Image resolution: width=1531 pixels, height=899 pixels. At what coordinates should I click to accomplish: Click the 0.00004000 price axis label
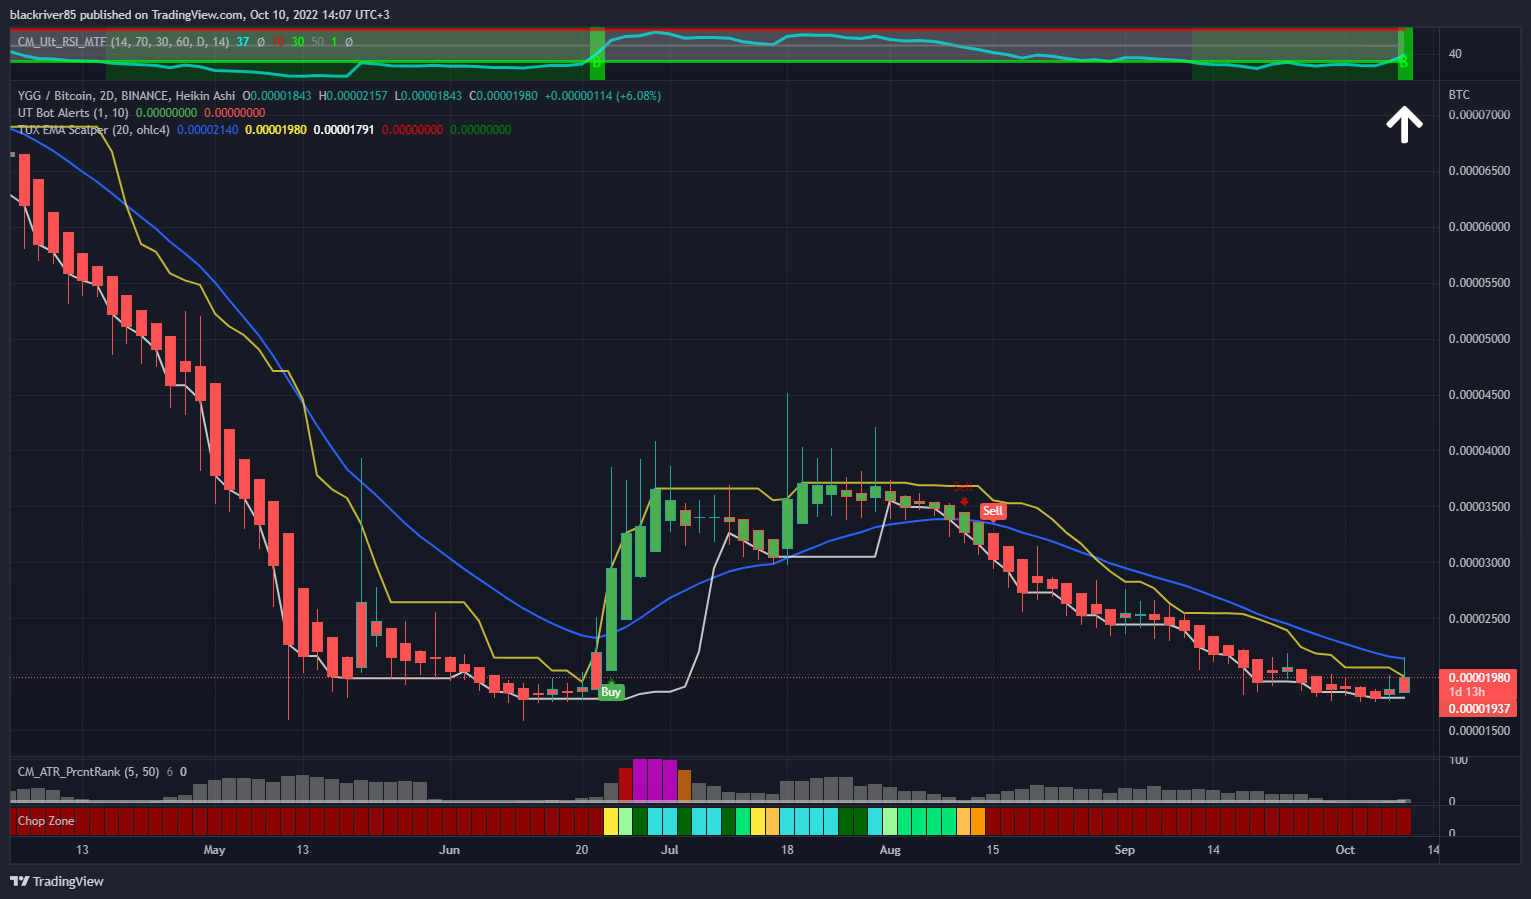(x=1479, y=451)
